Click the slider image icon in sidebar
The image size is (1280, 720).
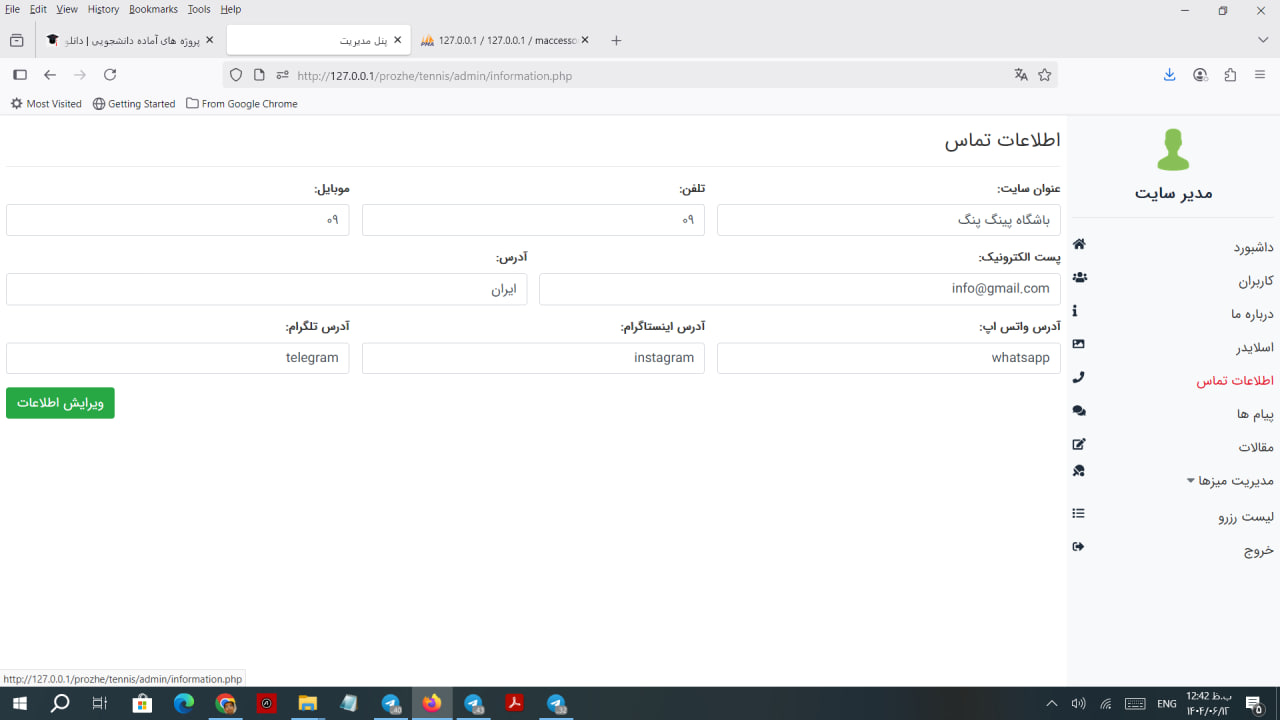(1078, 344)
